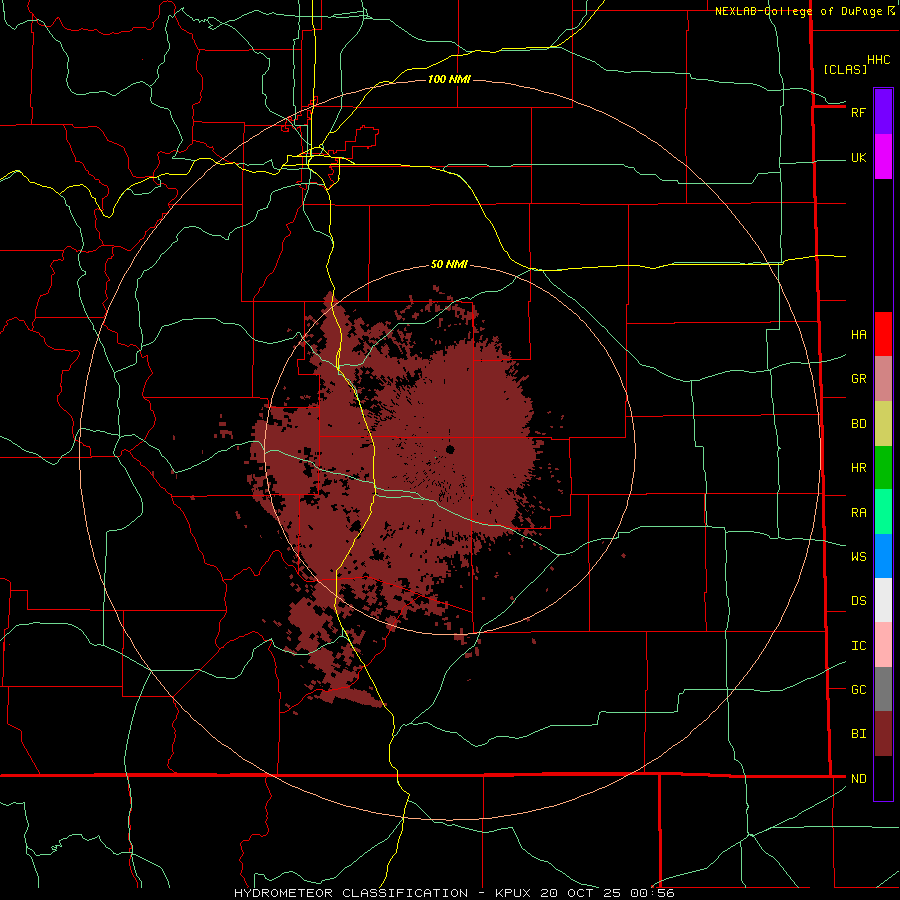Click the RF legend label
The width and height of the screenshot is (900, 900).
tap(859, 112)
